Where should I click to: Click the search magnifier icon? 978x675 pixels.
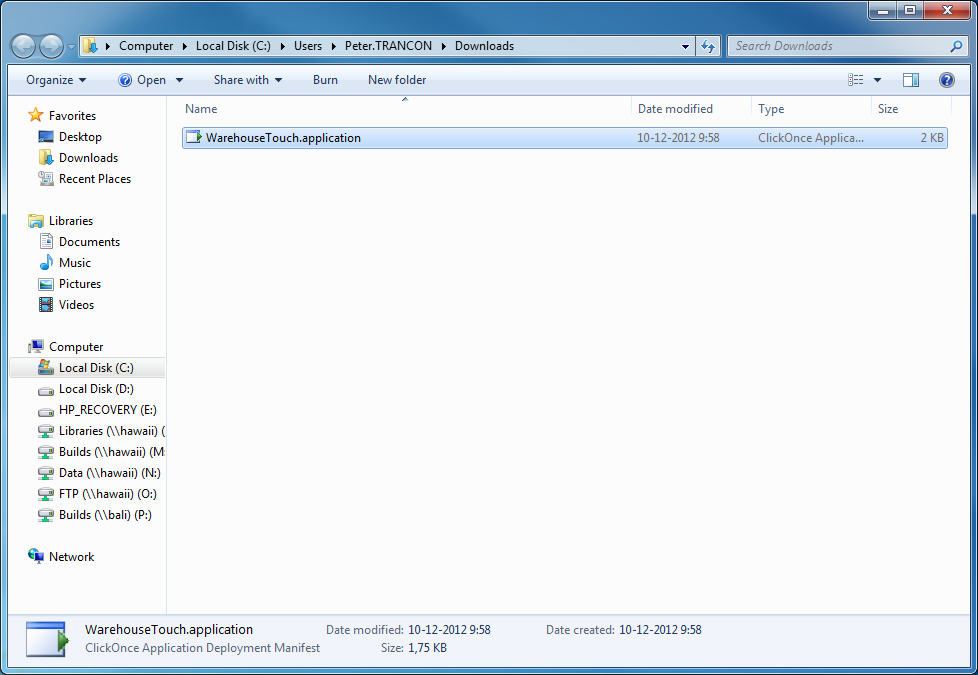tap(956, 46)
